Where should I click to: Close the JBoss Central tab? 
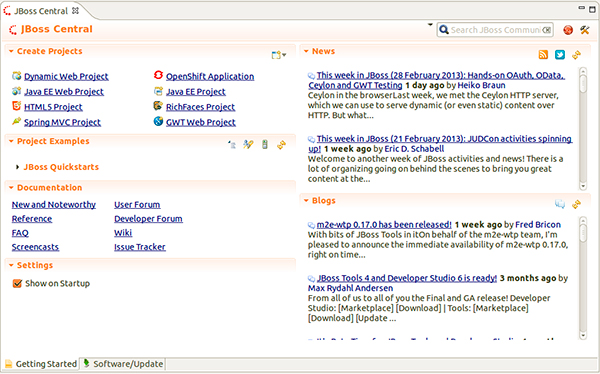tap(75, 11)
